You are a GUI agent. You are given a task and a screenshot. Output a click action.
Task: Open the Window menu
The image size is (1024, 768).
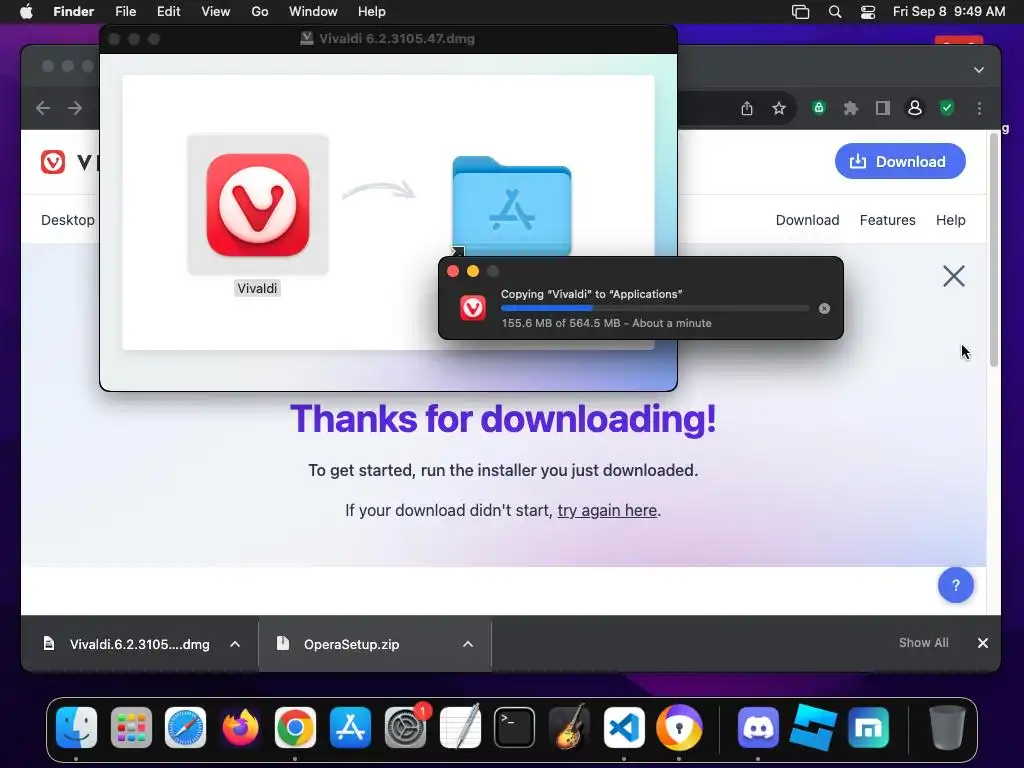pos(313,12)
